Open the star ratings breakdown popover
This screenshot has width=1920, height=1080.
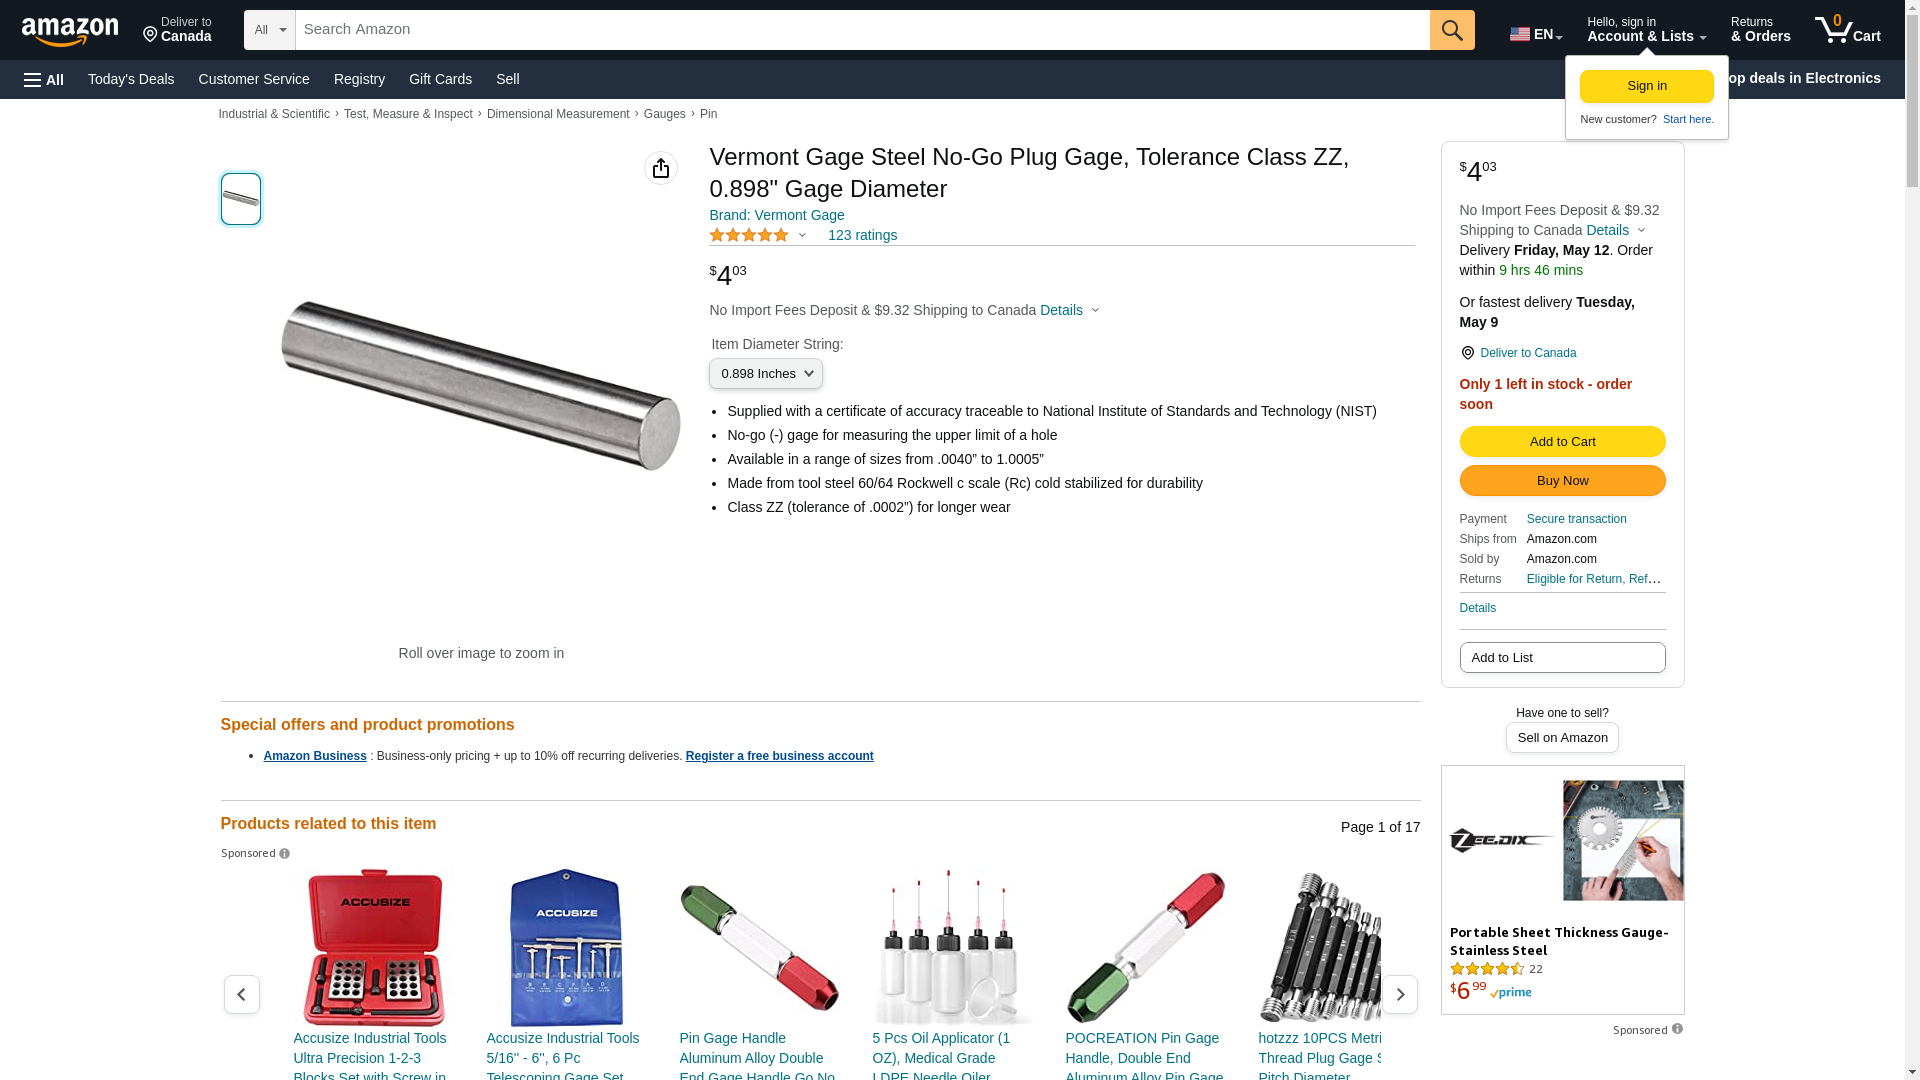758,236
